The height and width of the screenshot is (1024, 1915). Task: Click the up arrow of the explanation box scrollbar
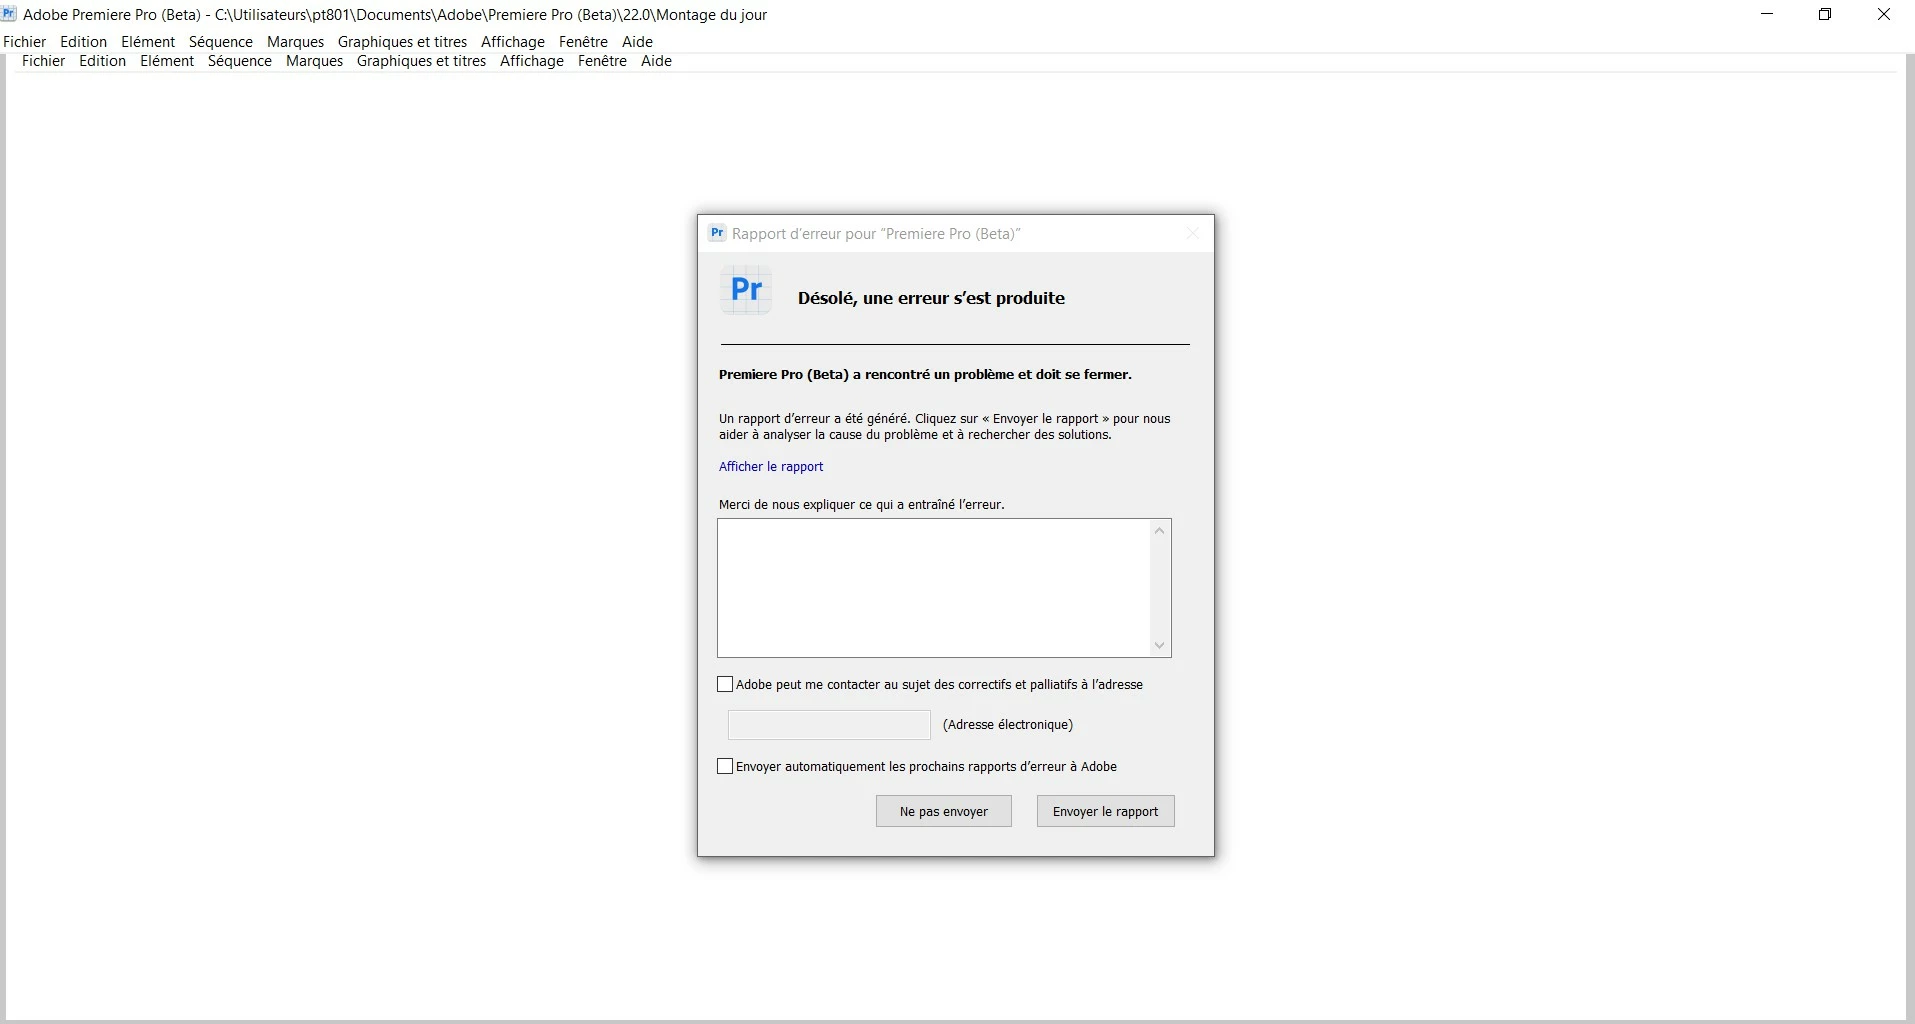click(1160, 531)
